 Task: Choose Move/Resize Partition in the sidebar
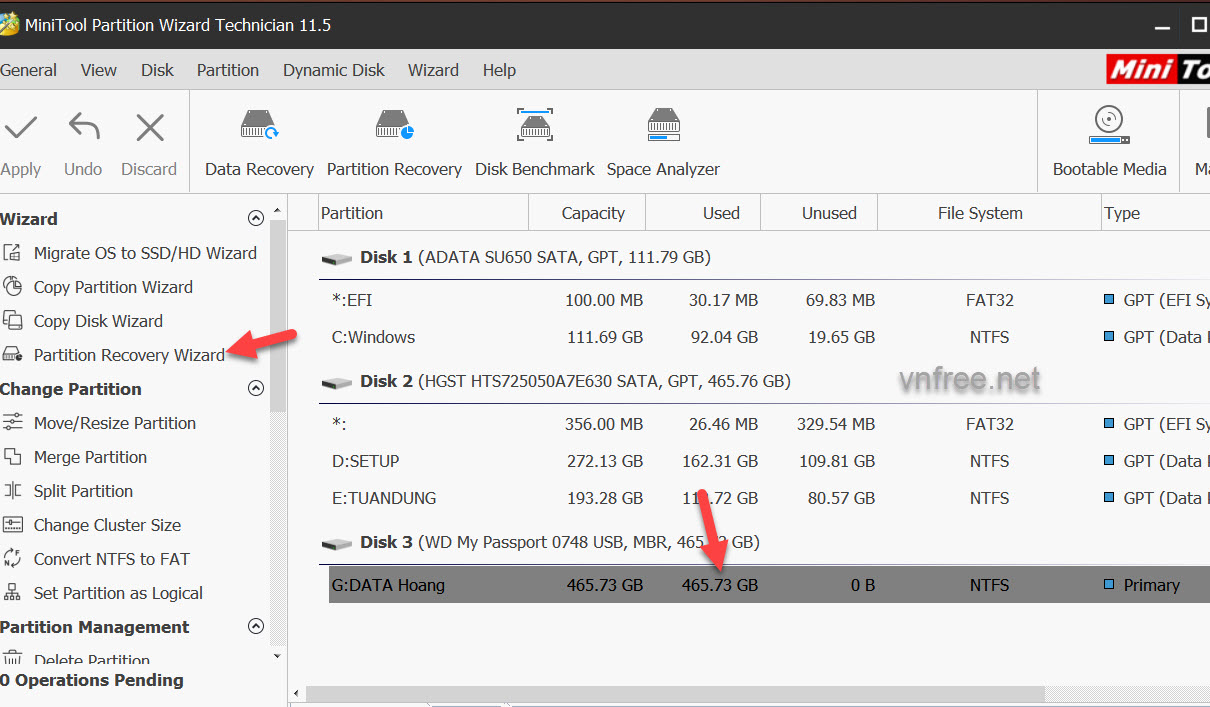(x=115, y=423)
